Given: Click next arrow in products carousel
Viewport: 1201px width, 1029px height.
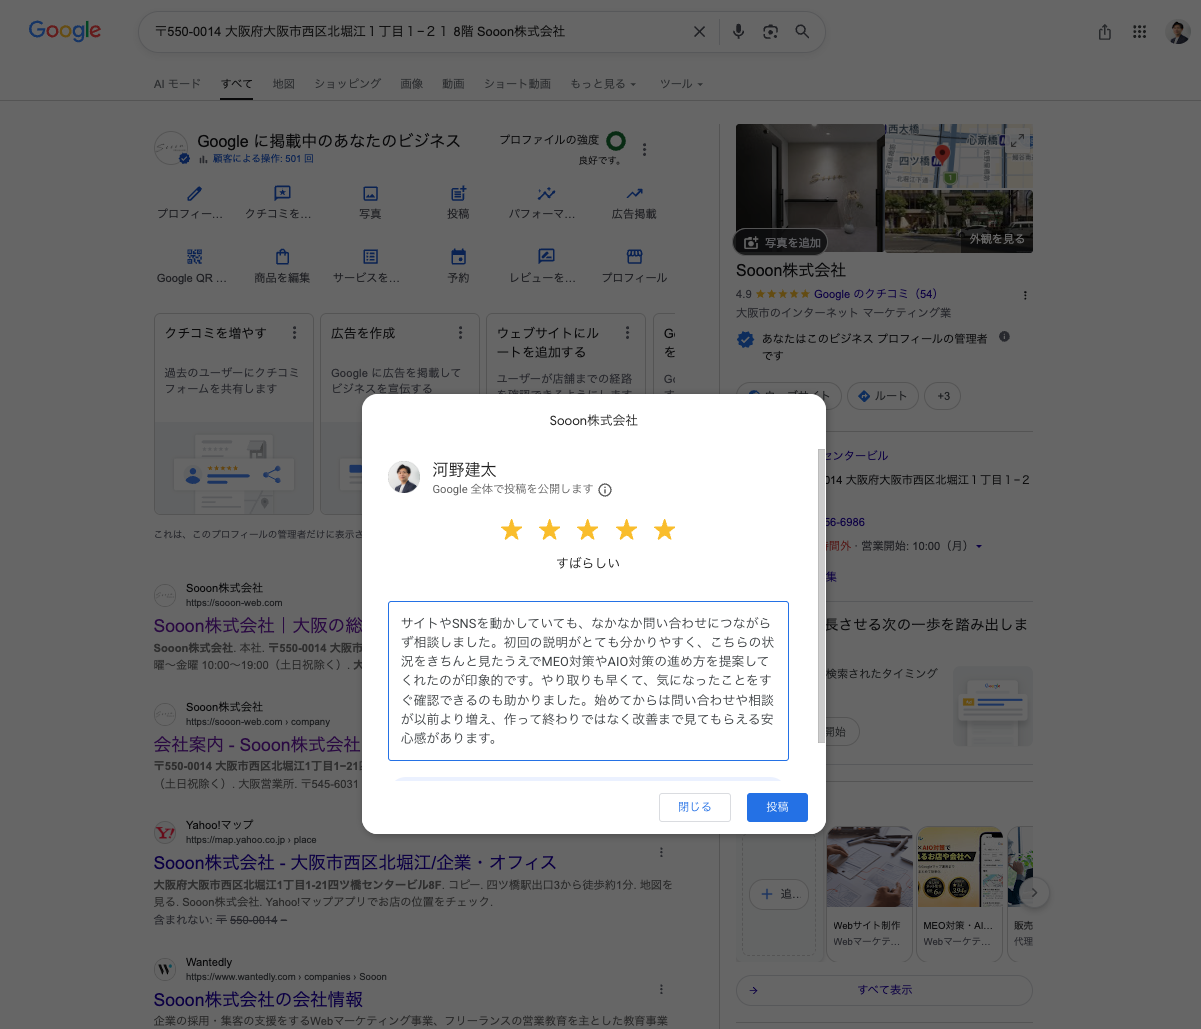Looking at the screenshot, I should click(1036, 893).
